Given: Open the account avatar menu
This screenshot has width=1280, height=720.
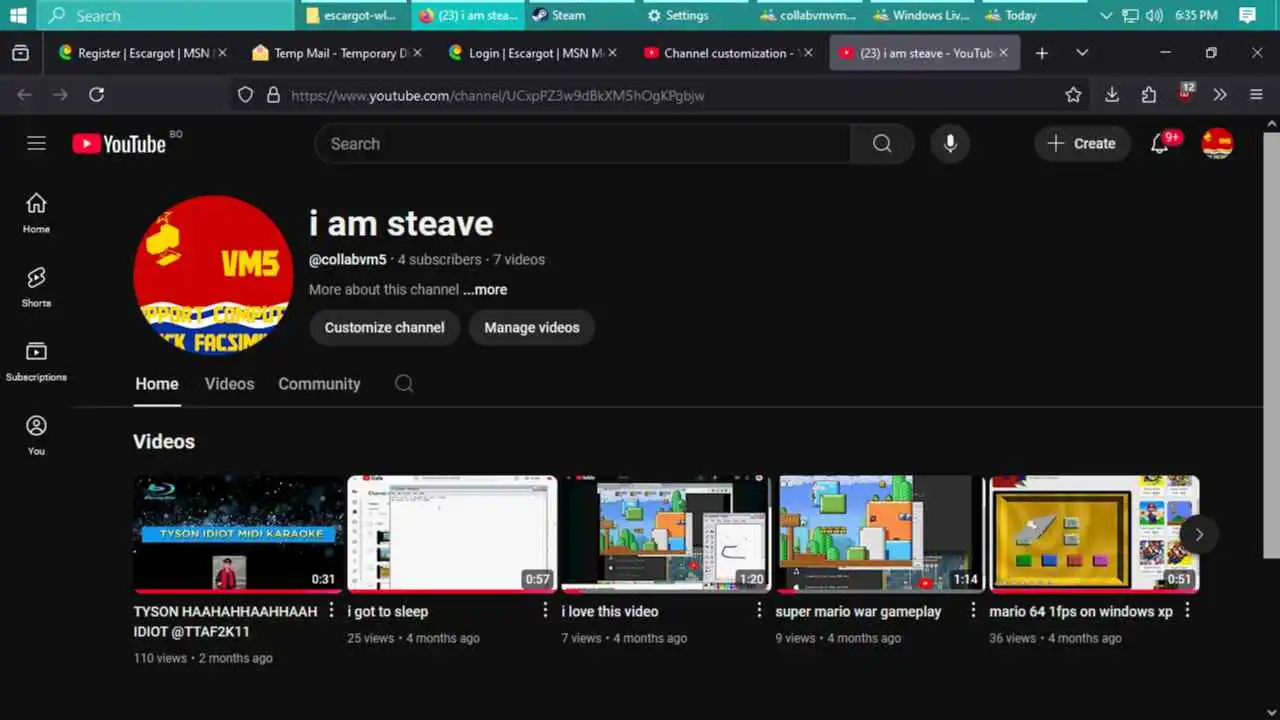Looking at the screenshot, I should coord(1217,144).
